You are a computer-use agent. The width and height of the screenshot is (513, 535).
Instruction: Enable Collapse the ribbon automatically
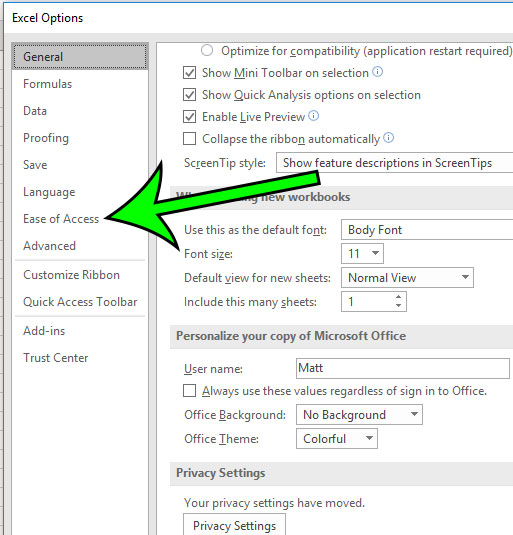[189, 139]
